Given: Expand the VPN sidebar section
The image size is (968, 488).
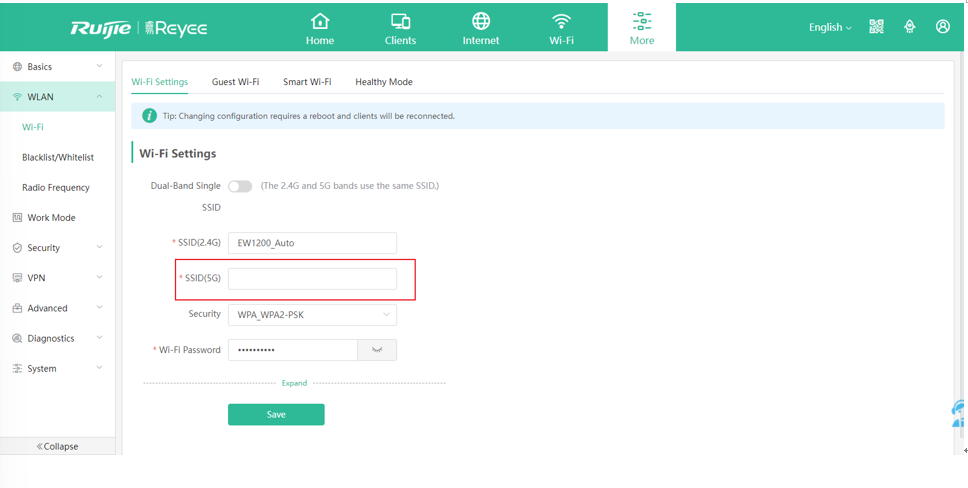Looking at the screenshot, I should click(57, 278).
